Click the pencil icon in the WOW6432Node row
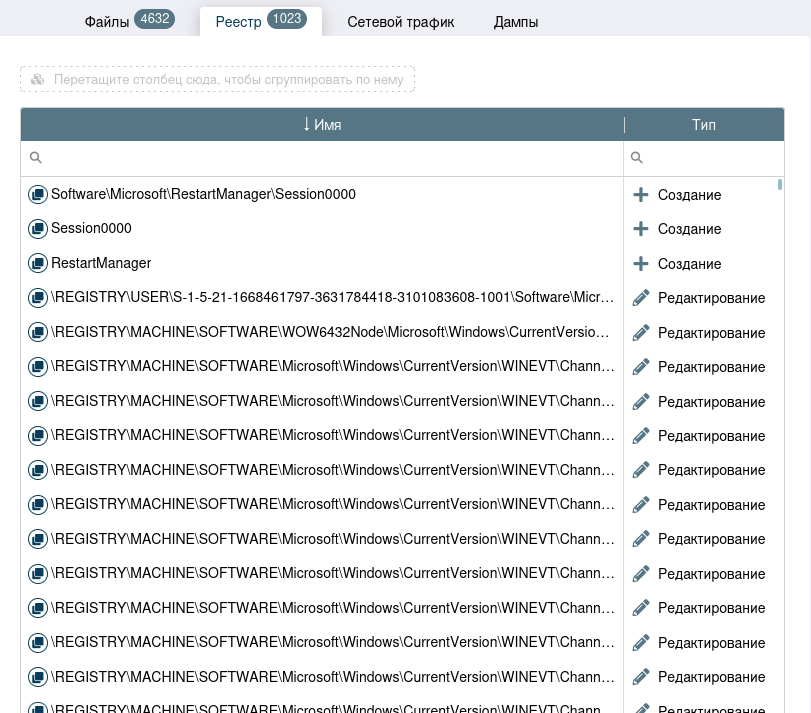811x713 pixels. pos(641,333)
